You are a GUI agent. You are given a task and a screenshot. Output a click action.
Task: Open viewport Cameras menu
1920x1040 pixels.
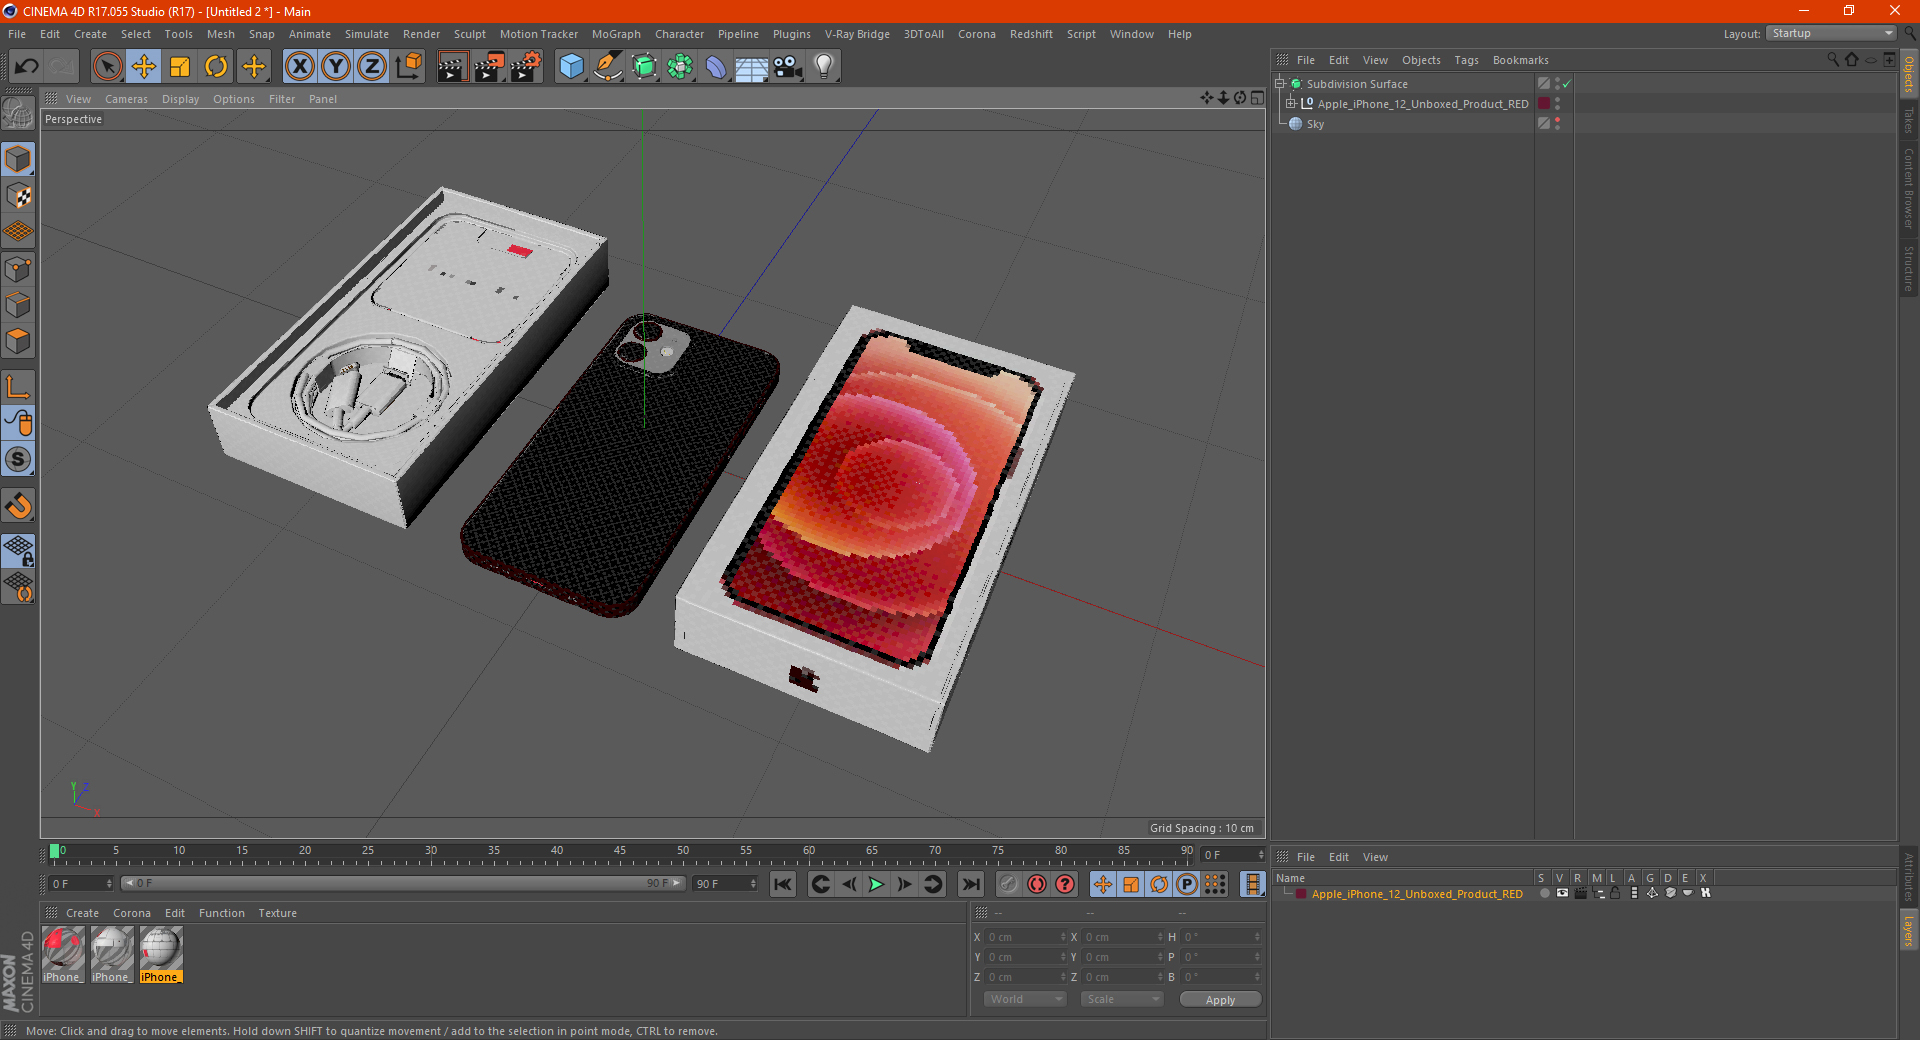(126, 99)
